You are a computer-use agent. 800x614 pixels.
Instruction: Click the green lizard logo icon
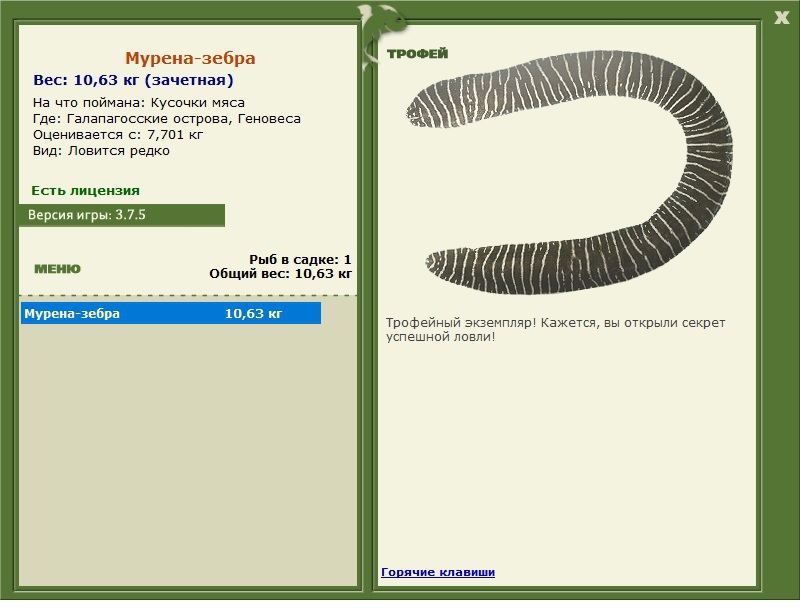pos(383,22)
